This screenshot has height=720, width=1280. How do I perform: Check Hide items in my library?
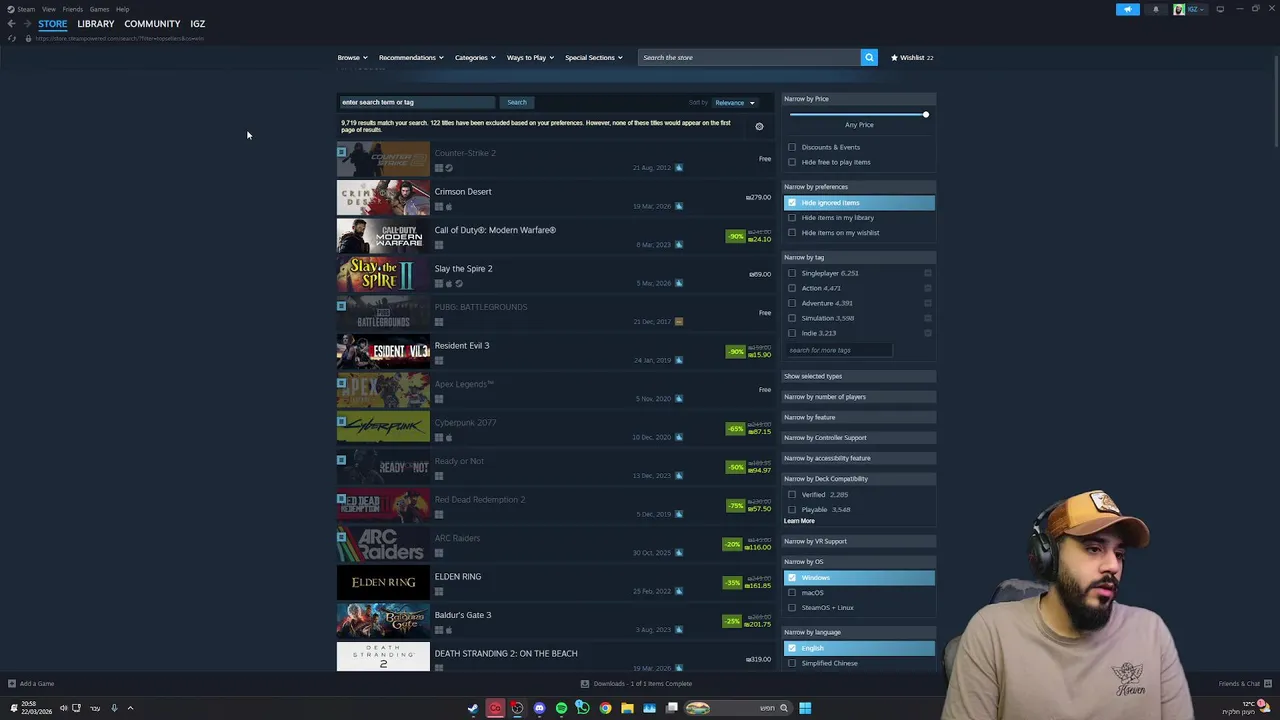(792, 218)
